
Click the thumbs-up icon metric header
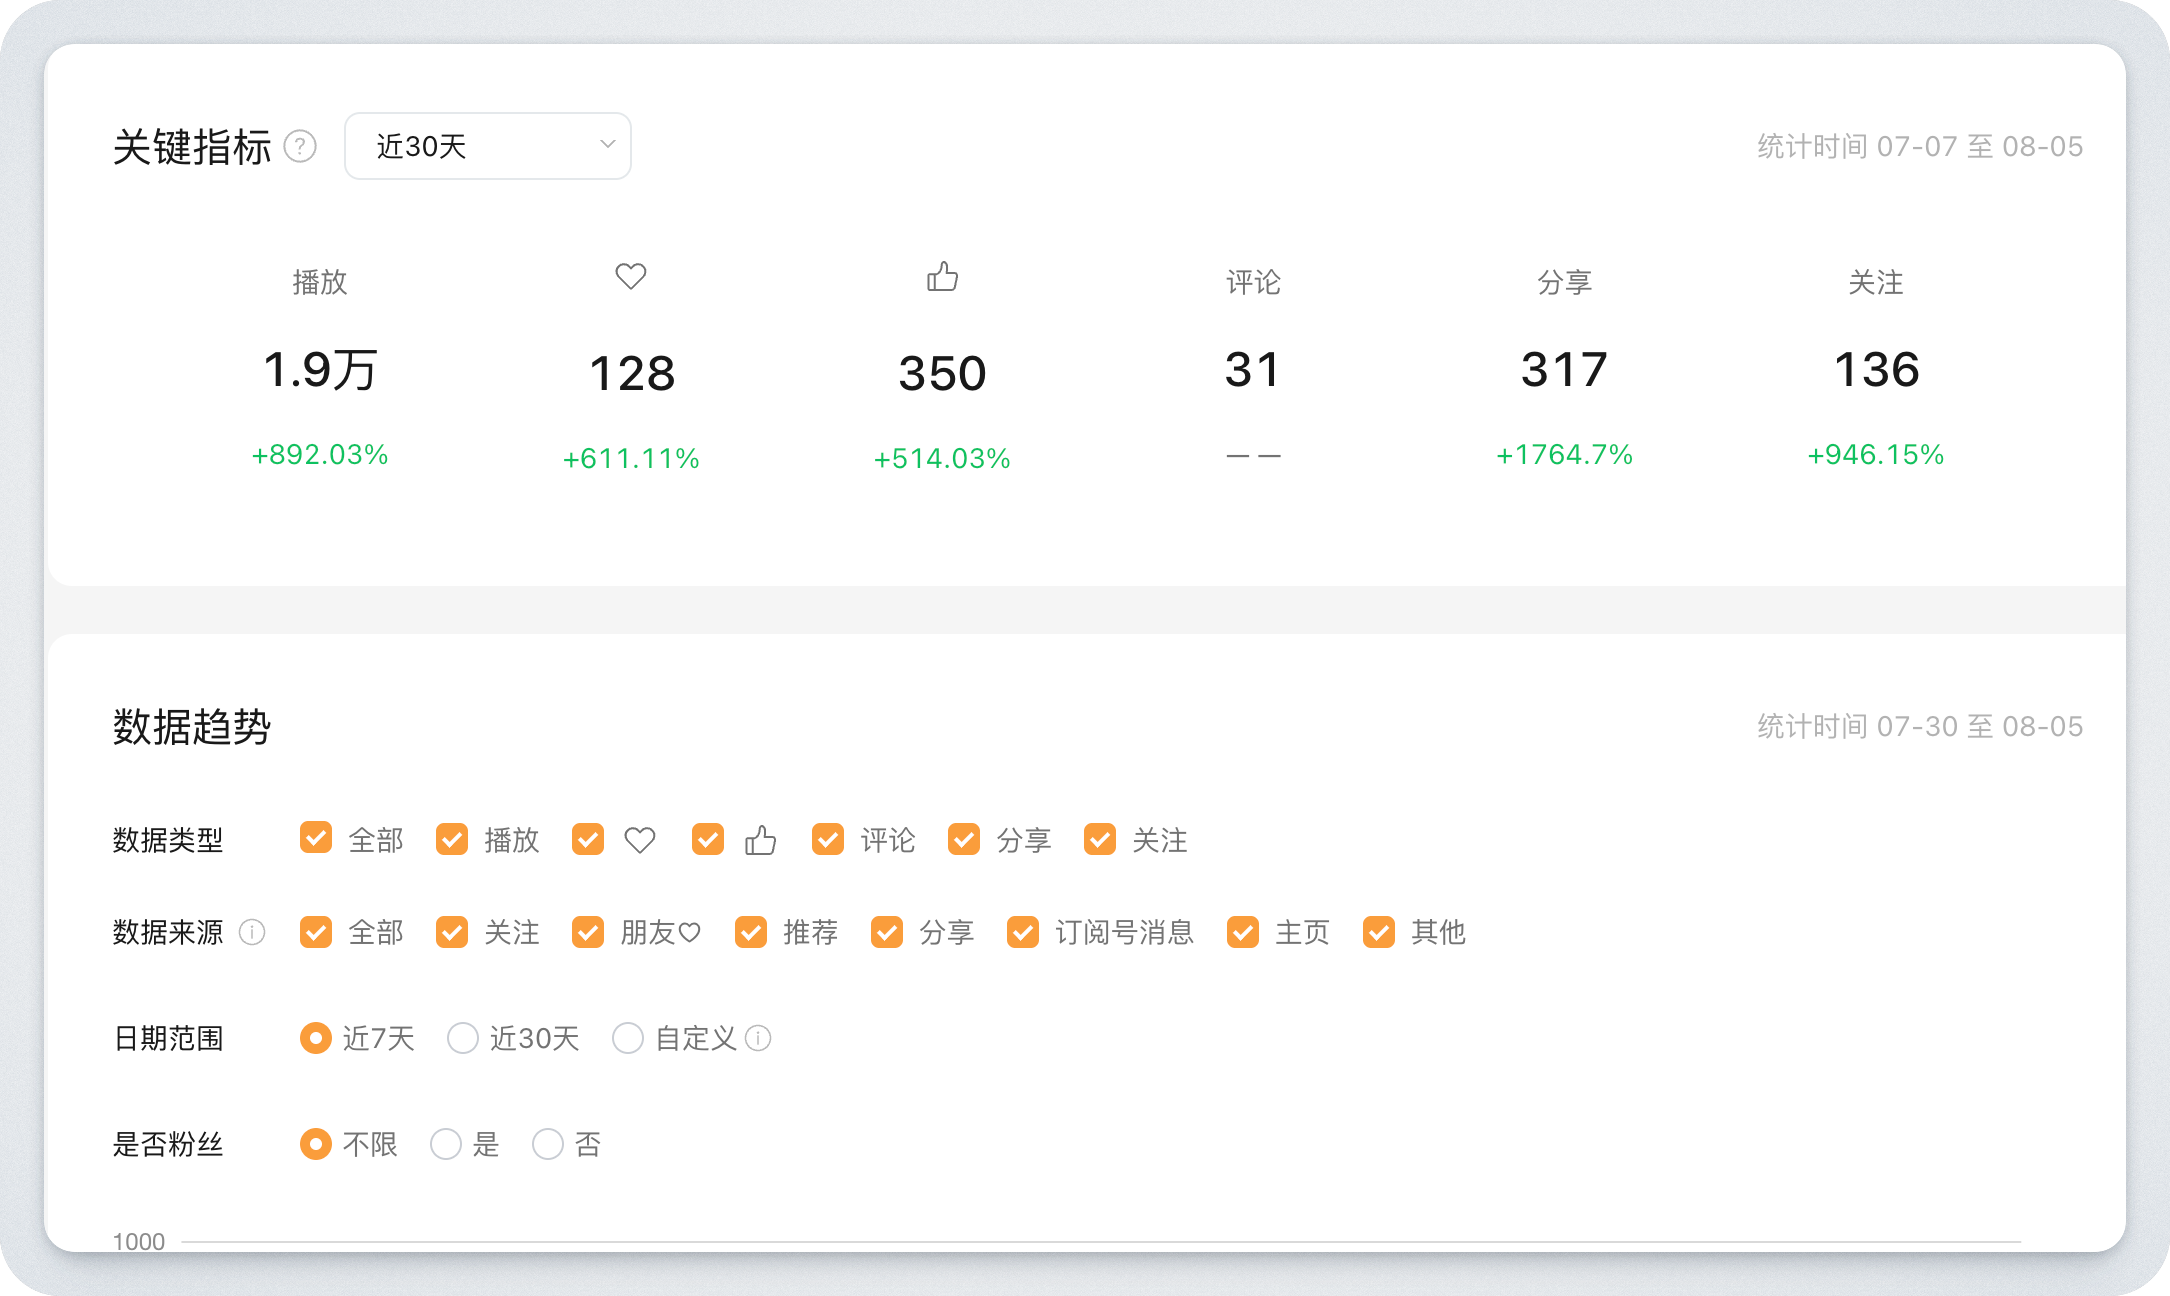coord(942,276)
